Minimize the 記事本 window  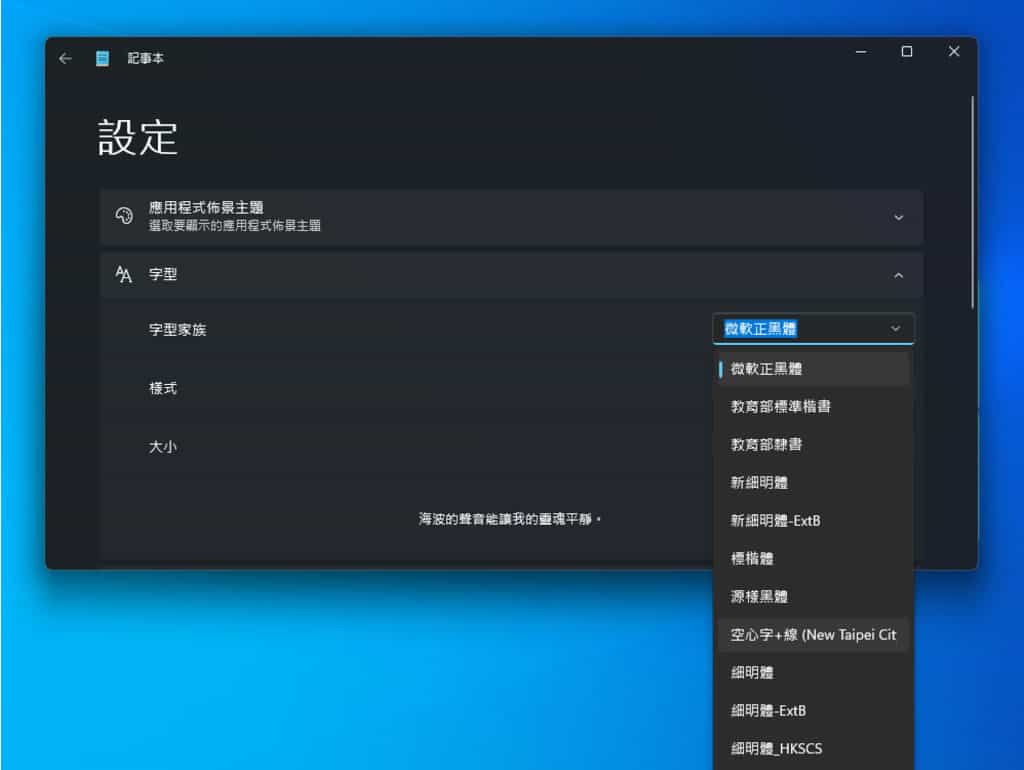coord(861,52)
